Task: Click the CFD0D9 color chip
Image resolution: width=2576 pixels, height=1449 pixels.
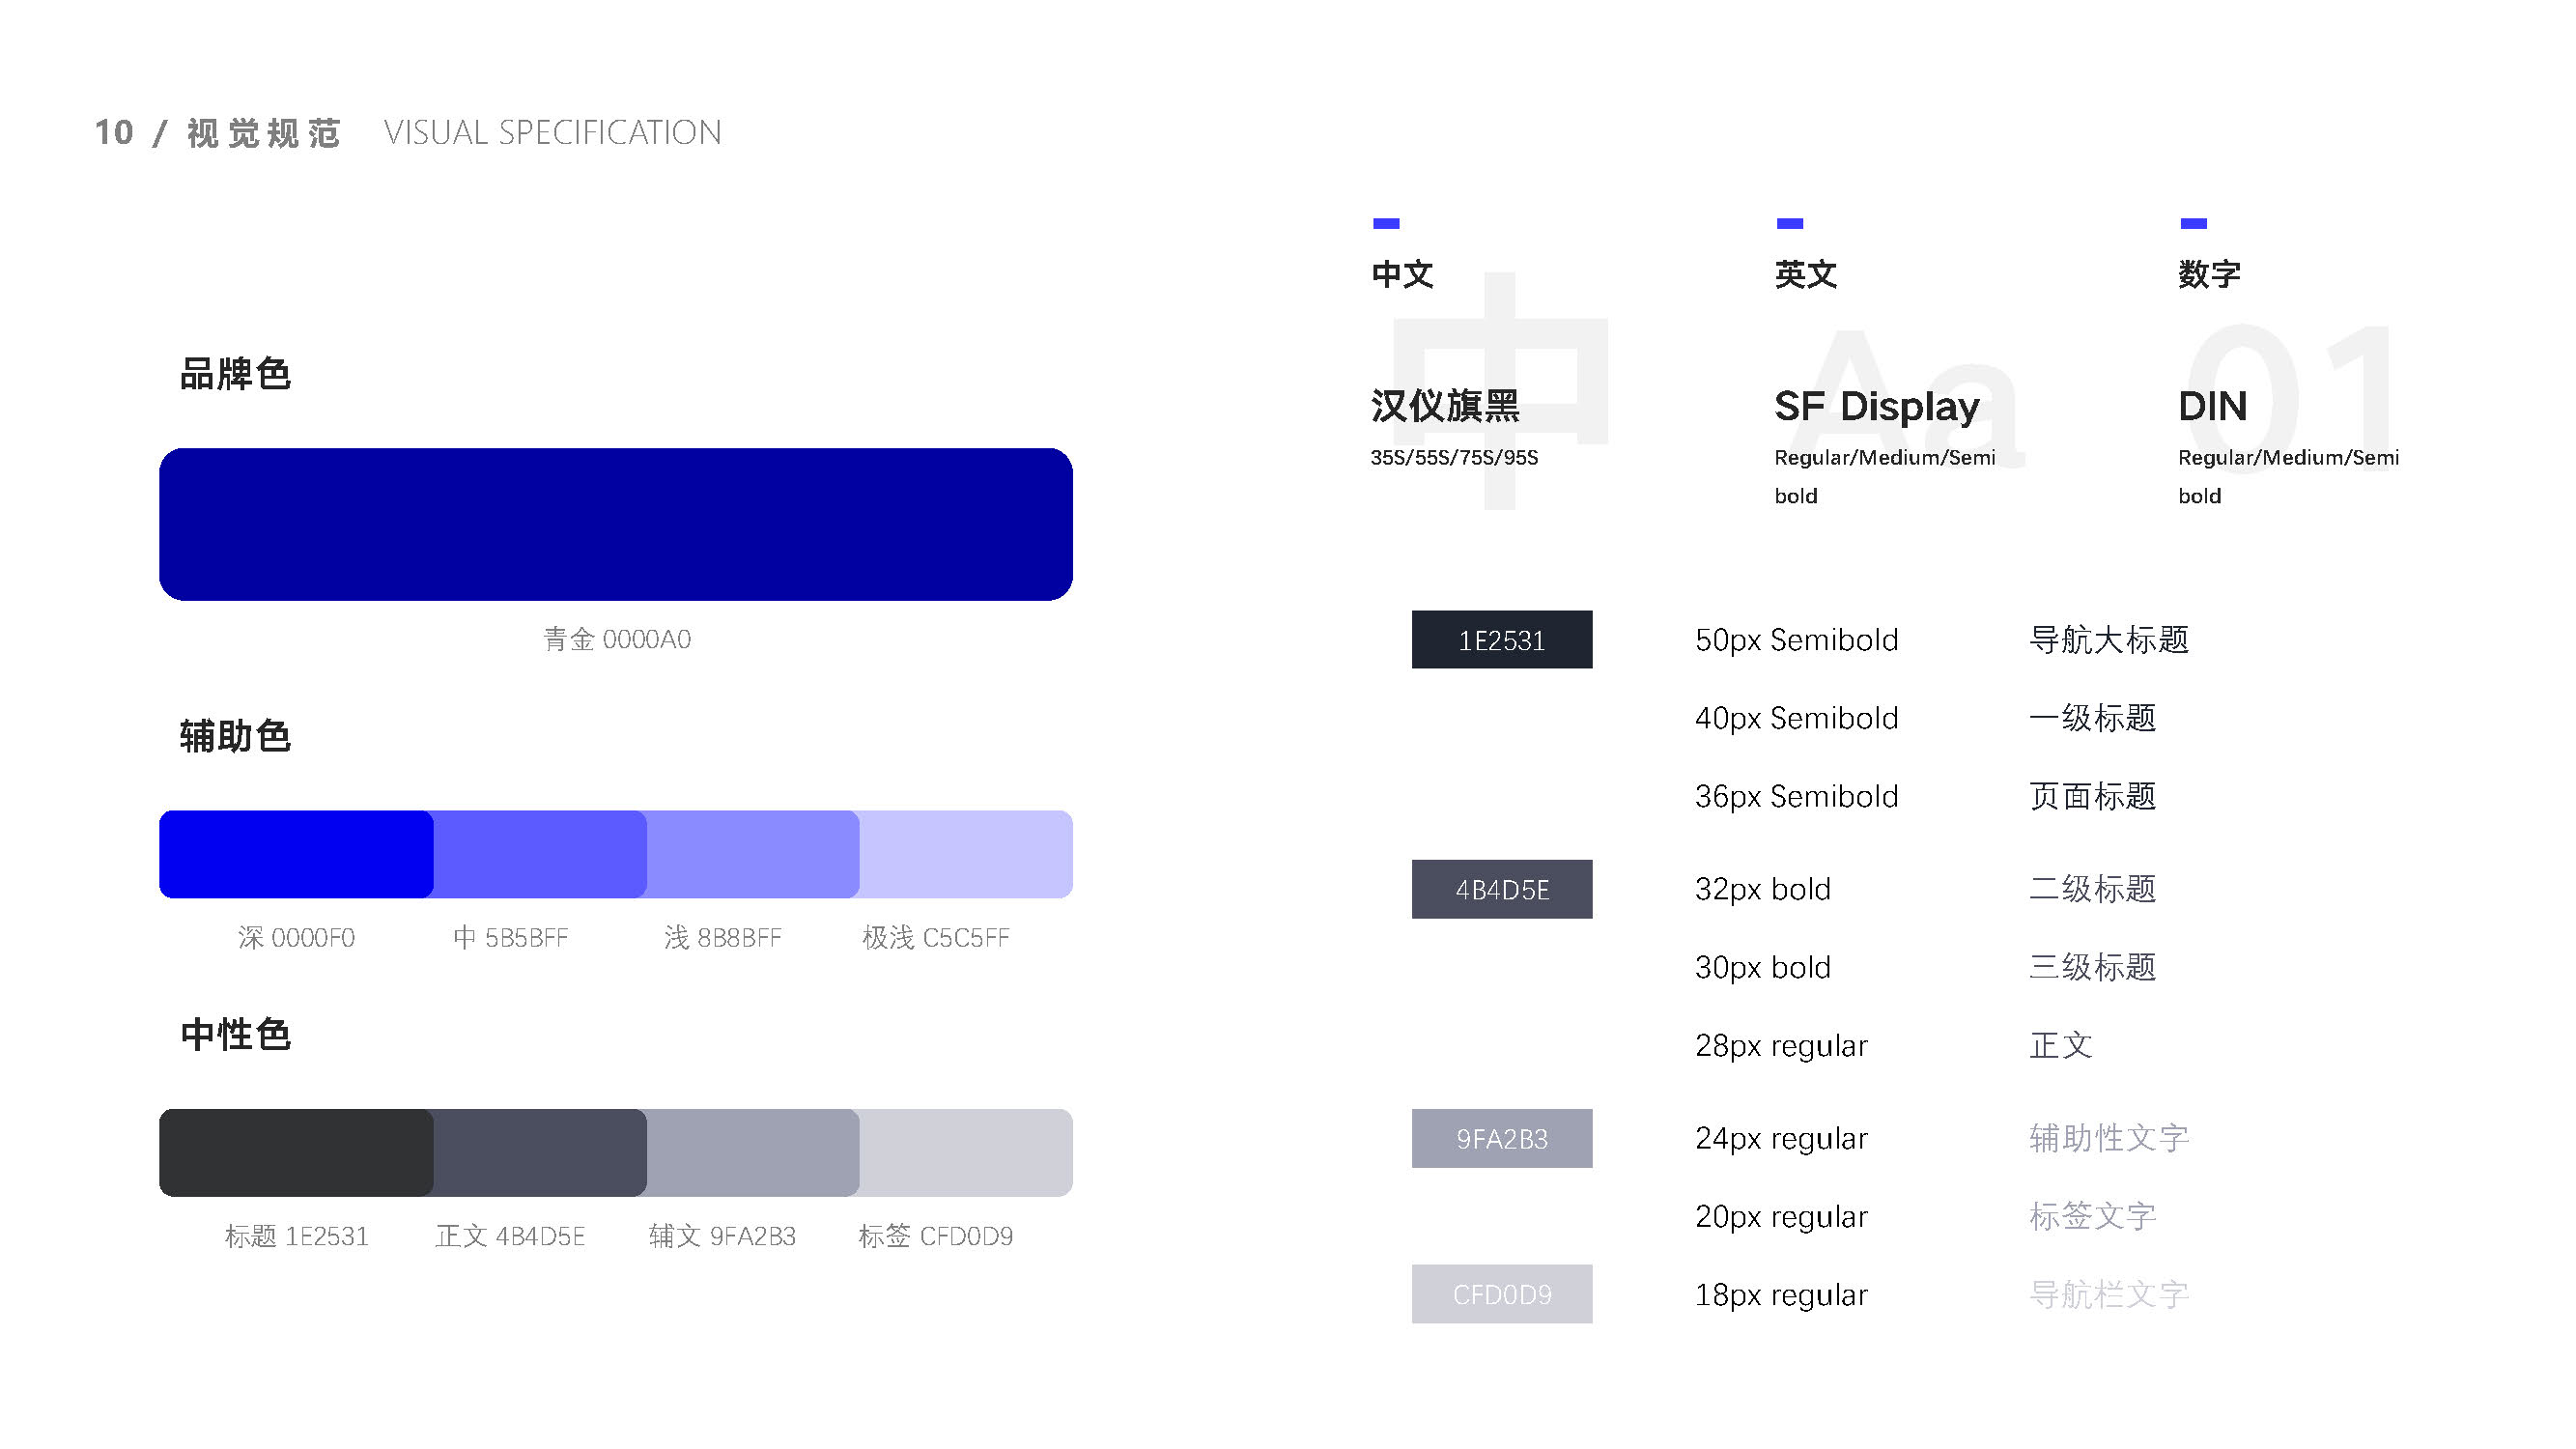Action: tap(1501, 1294)
